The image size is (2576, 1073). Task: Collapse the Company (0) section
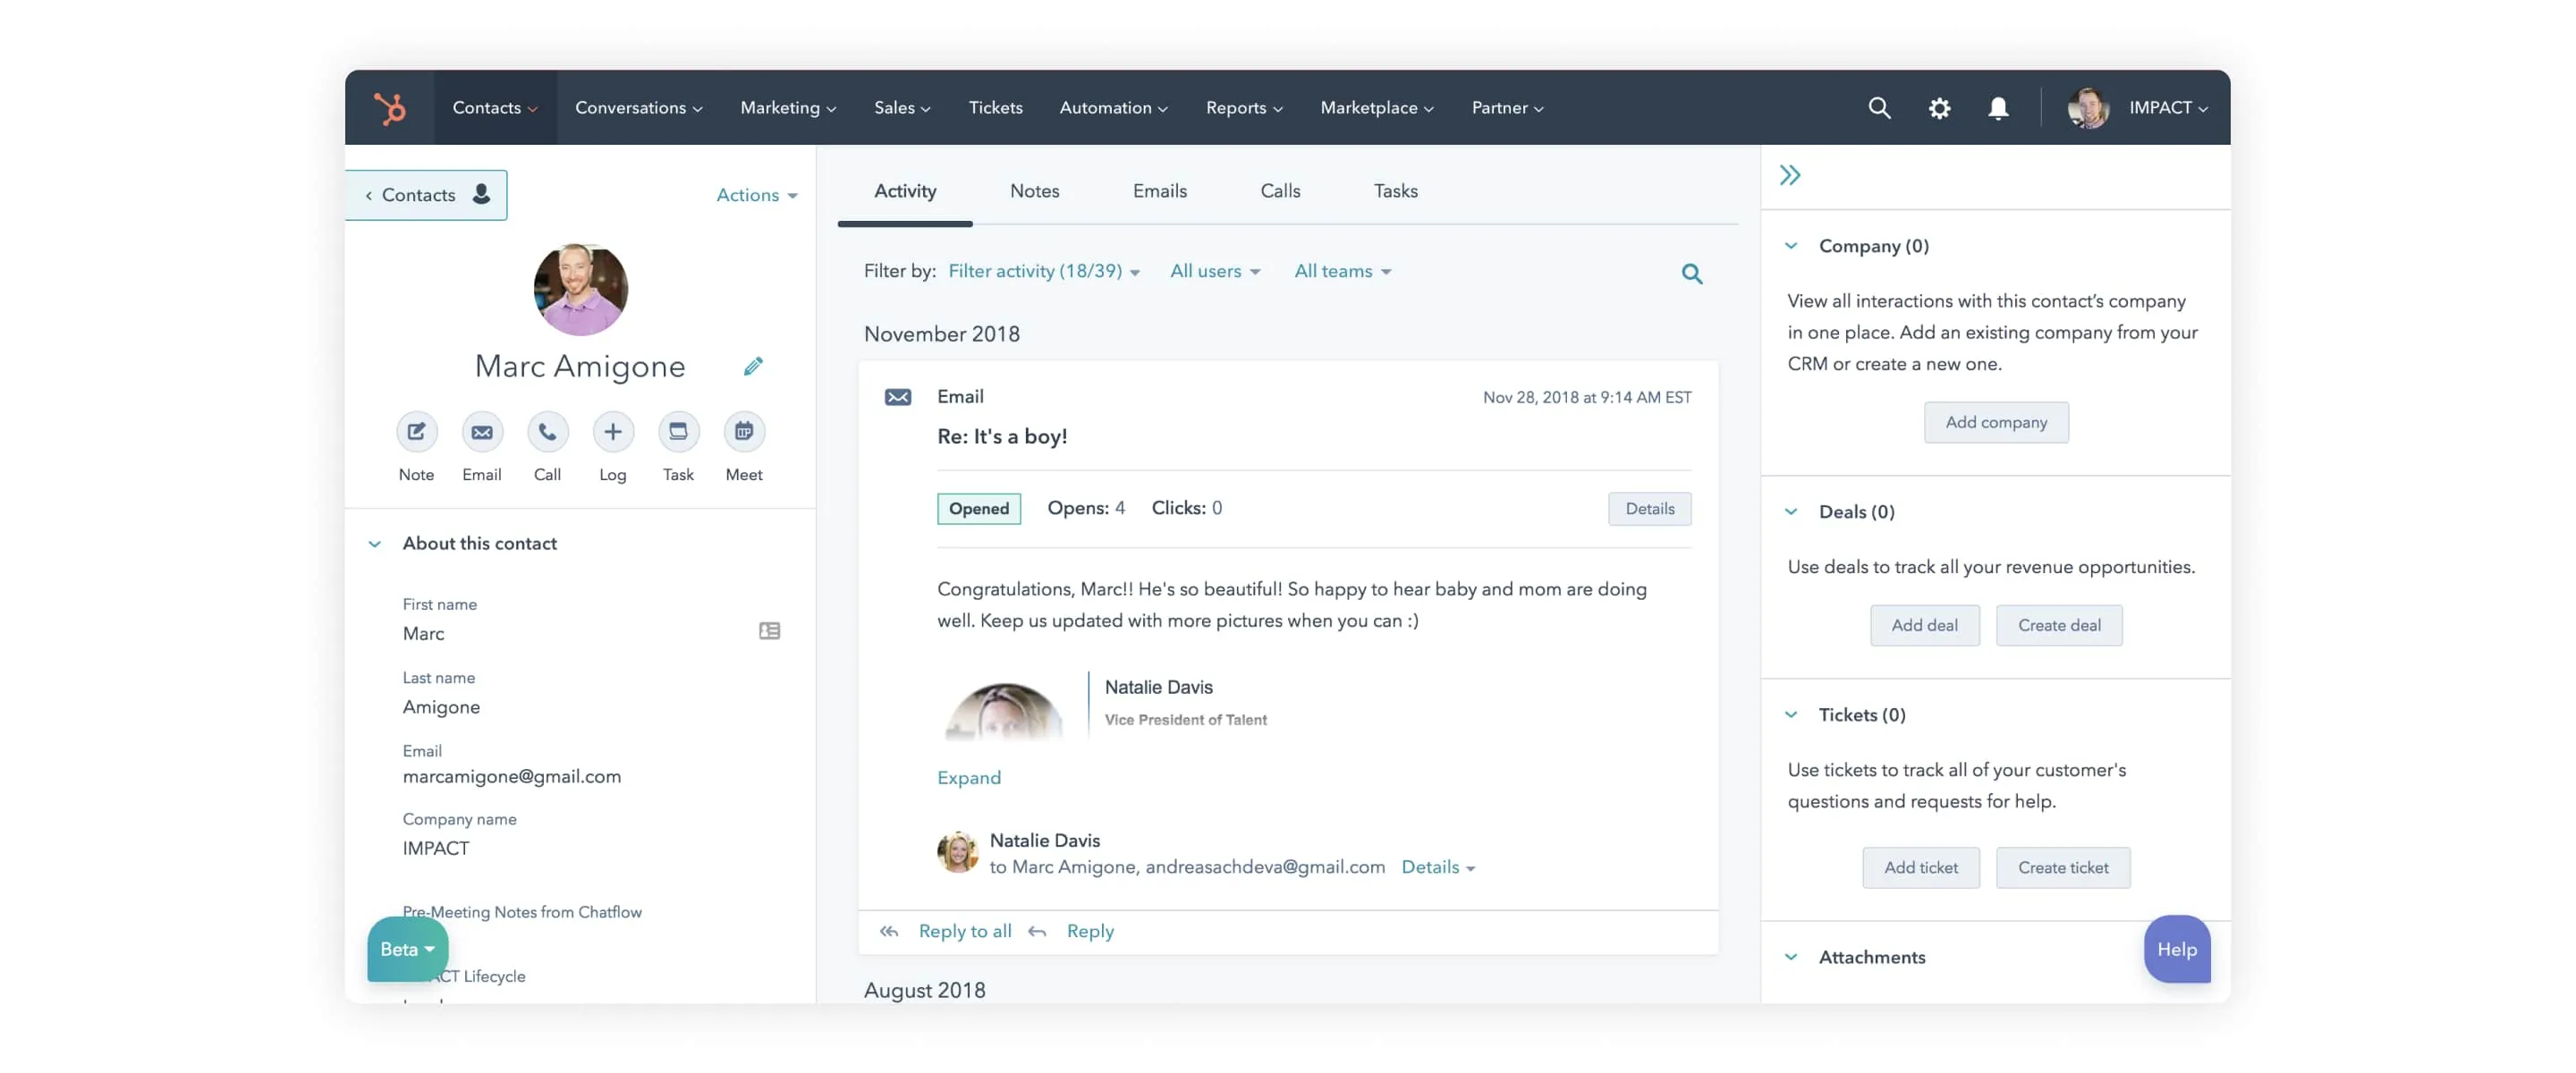(1790, 246)
